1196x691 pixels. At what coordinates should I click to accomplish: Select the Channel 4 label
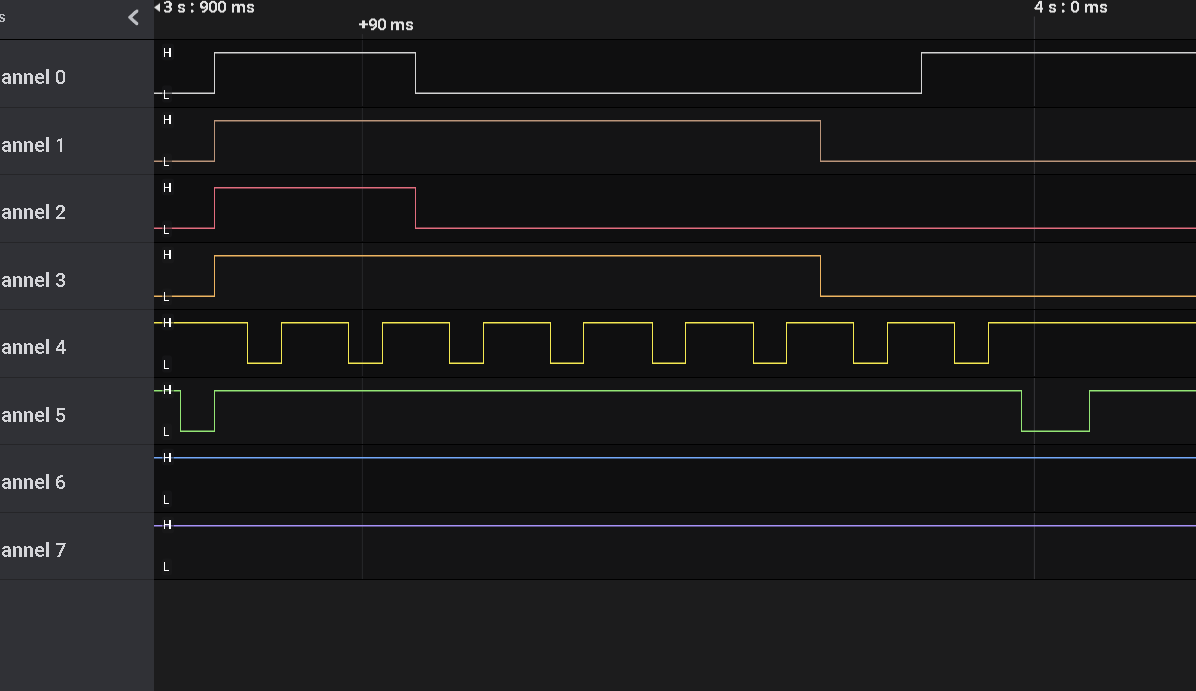pos(33,347)
